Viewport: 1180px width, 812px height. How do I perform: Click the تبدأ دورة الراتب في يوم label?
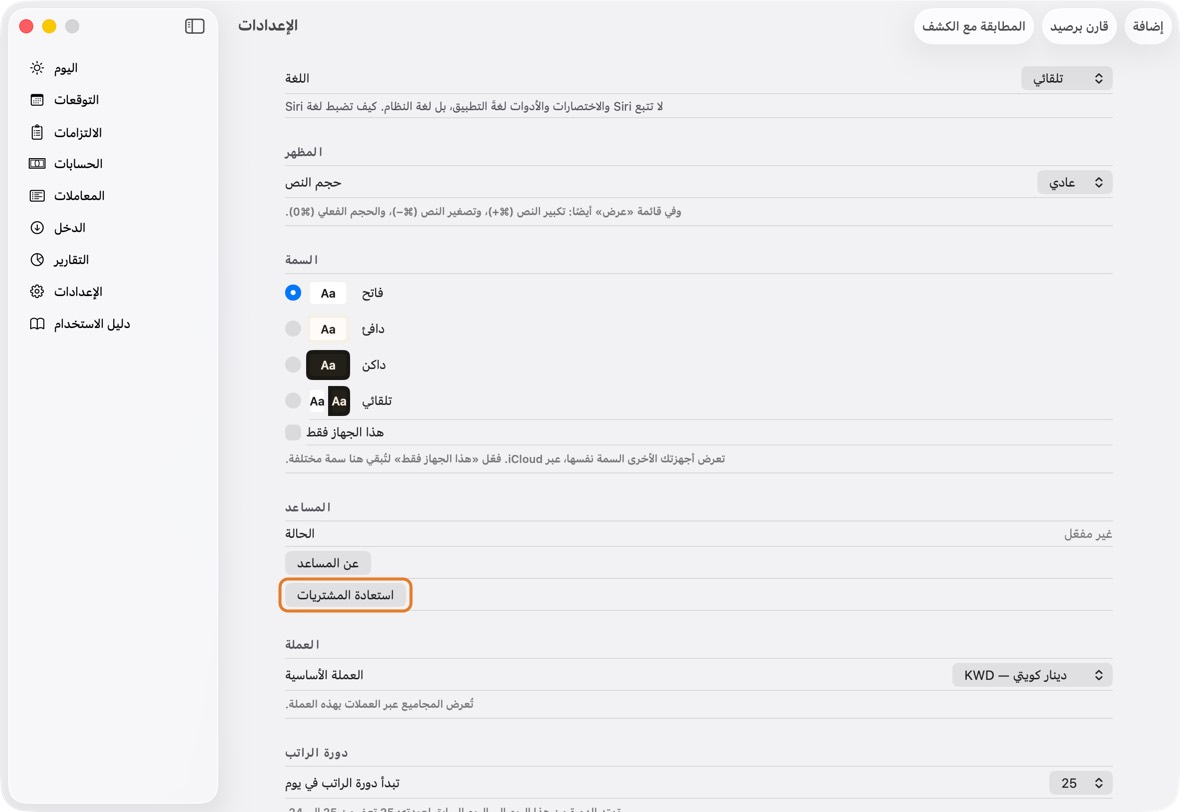[x=342, y=783]
